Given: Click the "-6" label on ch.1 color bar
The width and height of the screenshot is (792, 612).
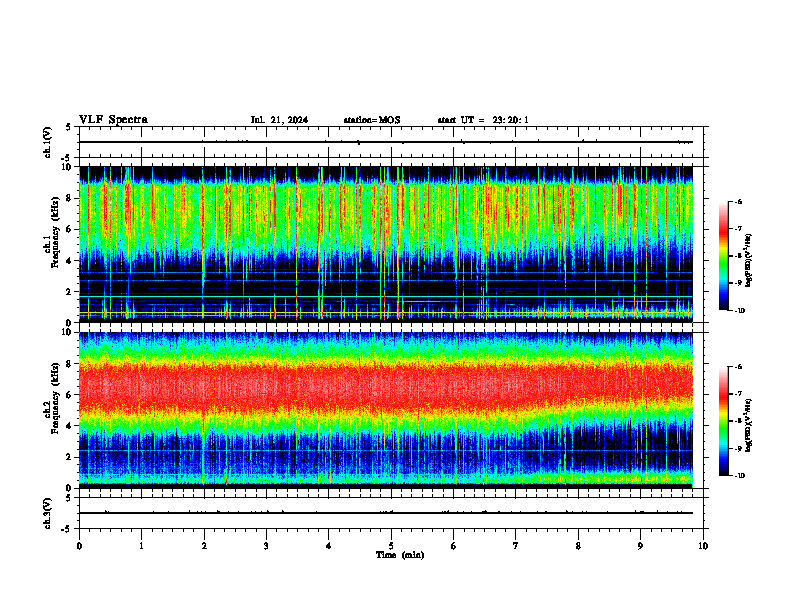Looking at the screenshot, I should click(738, 201).
